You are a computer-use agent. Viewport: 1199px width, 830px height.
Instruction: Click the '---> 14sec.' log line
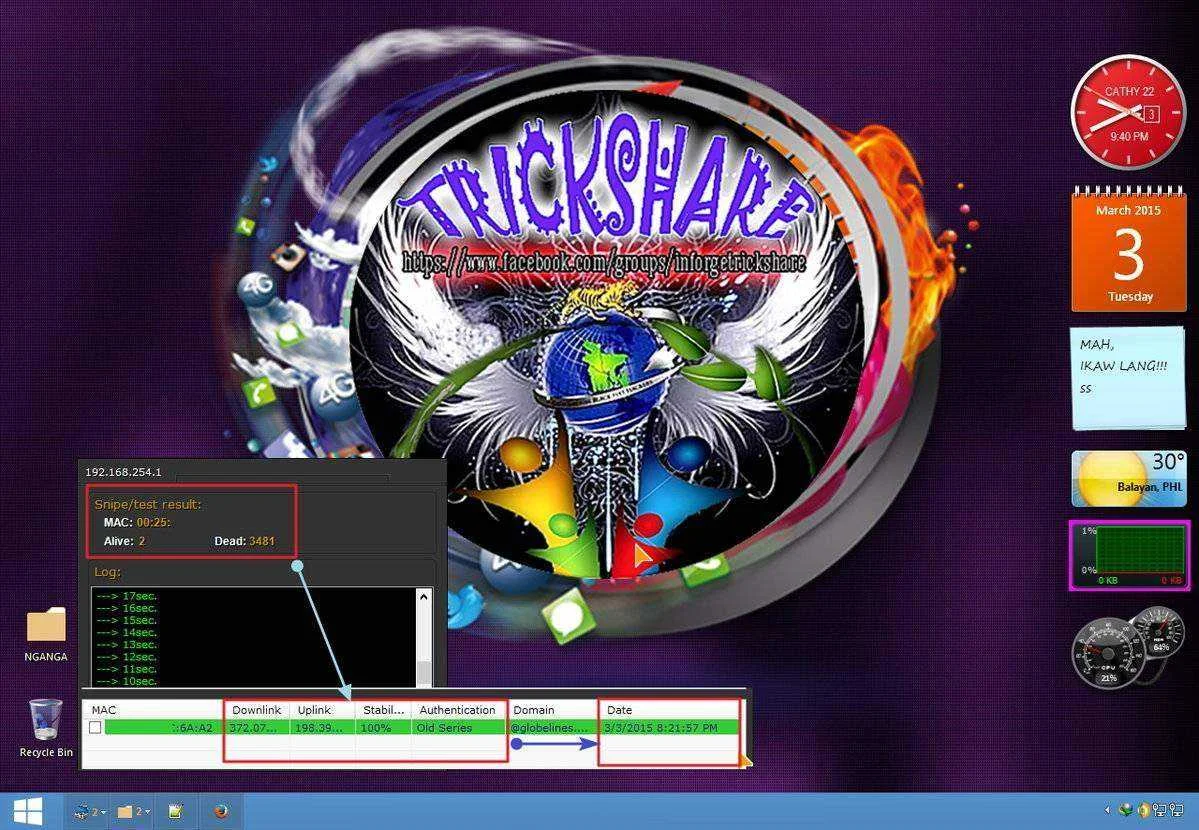click(x=127, y=633)
